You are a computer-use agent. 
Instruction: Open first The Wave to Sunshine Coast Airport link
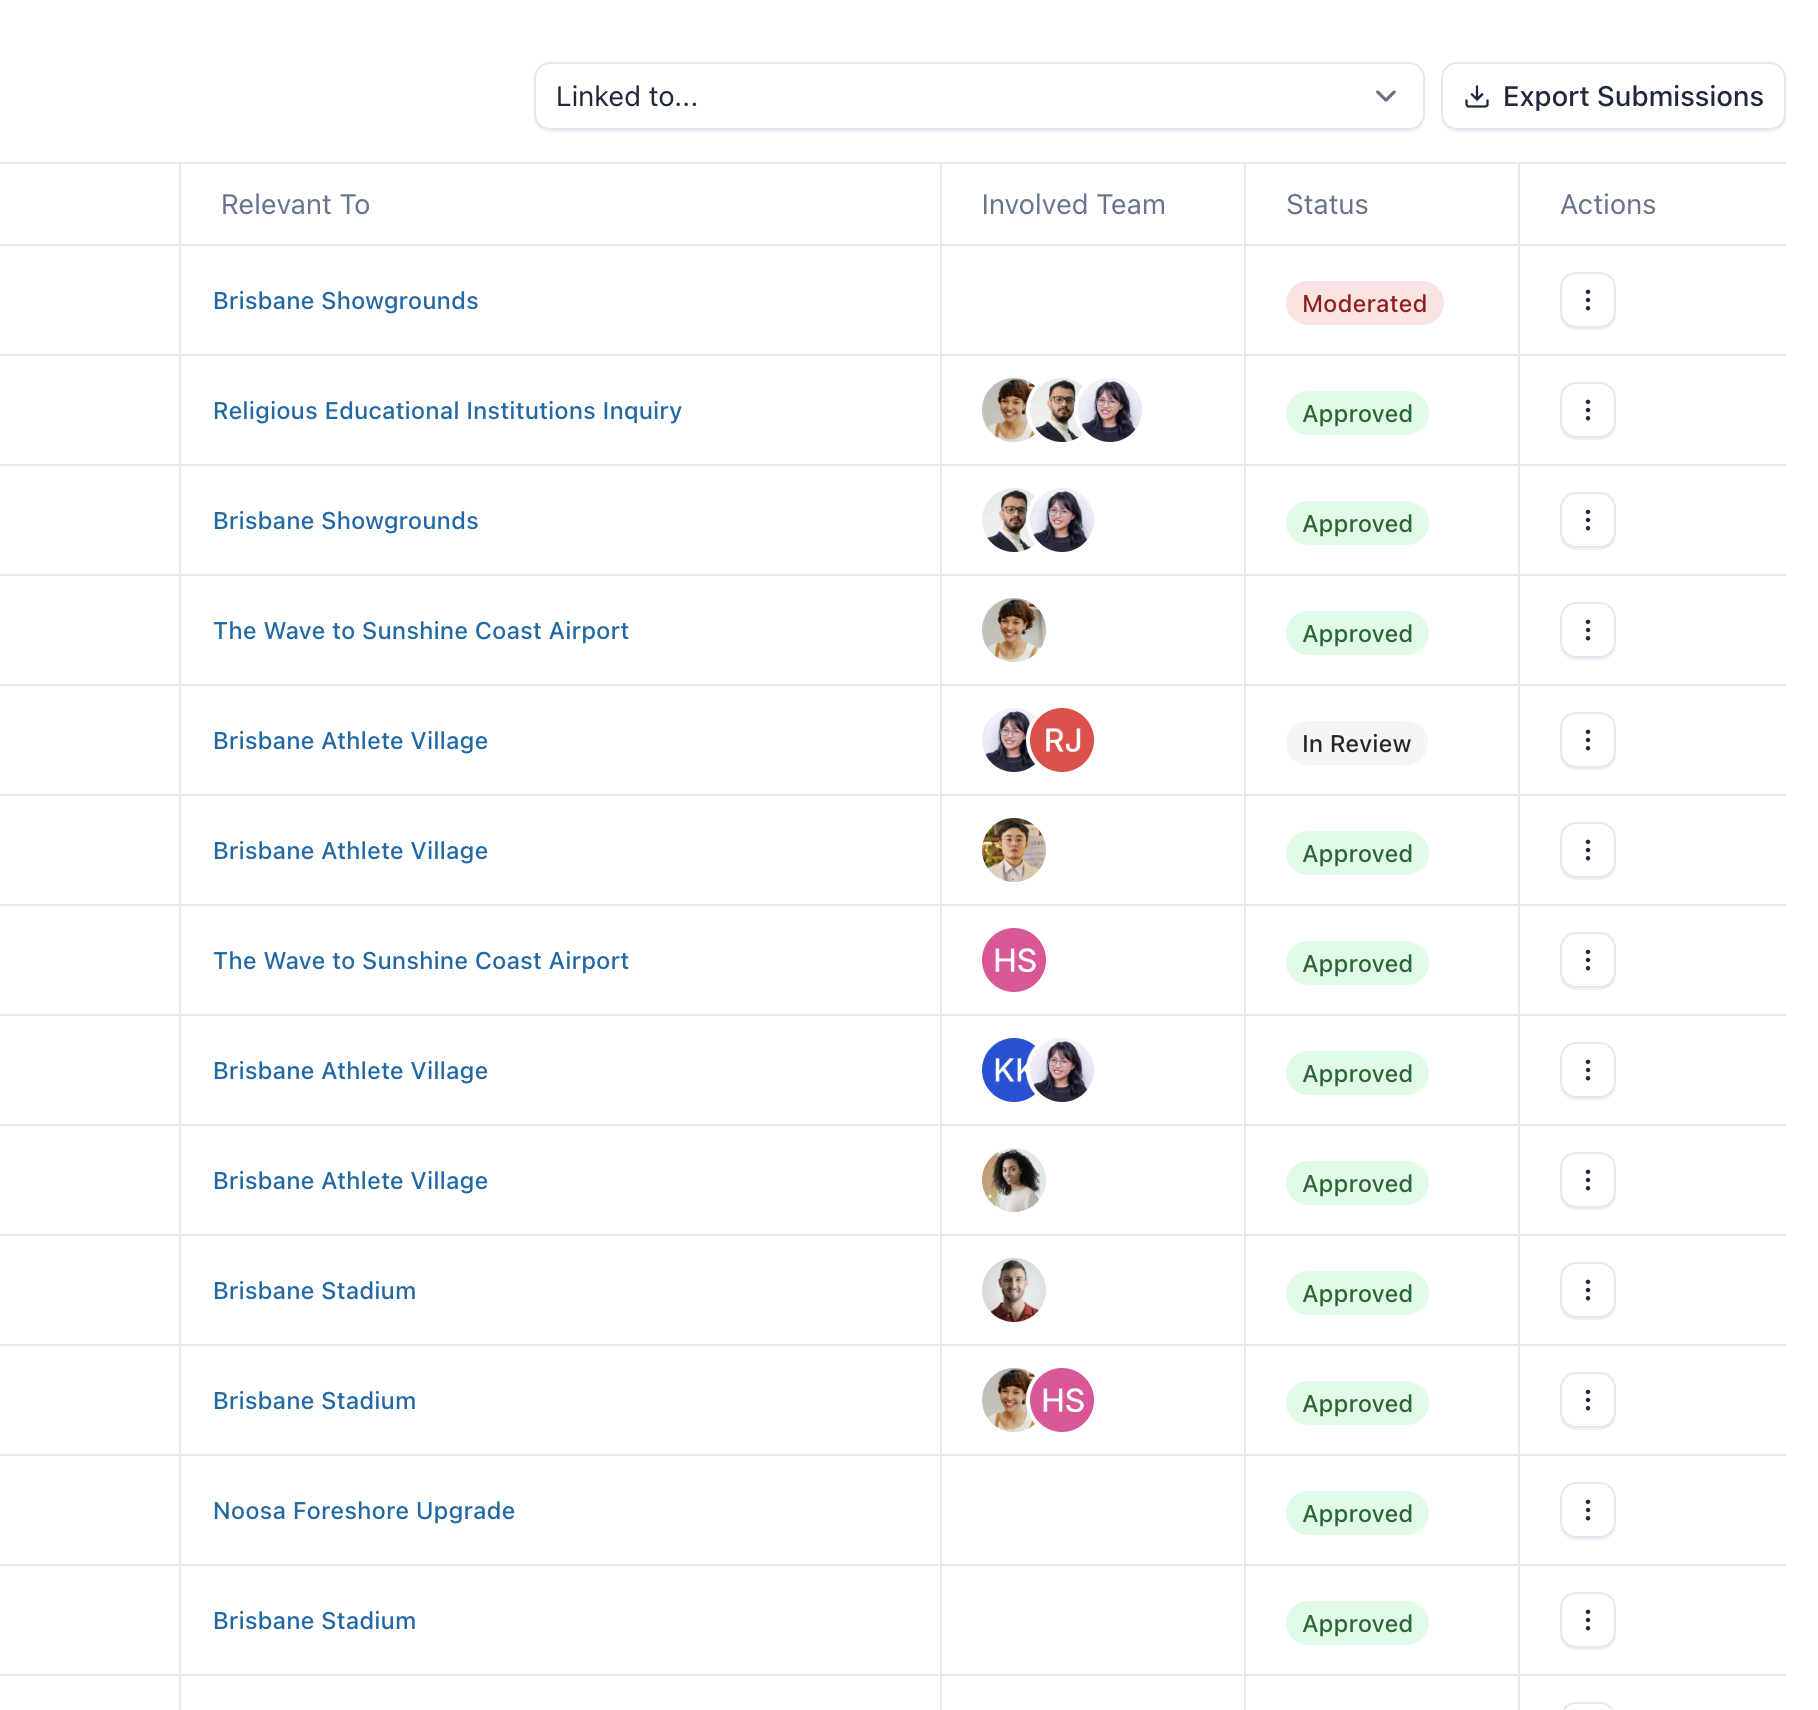click(421, 631)
